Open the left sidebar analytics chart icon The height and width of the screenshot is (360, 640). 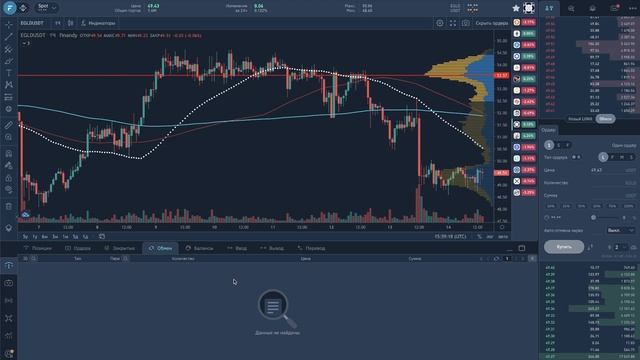(x=9, y=336)
